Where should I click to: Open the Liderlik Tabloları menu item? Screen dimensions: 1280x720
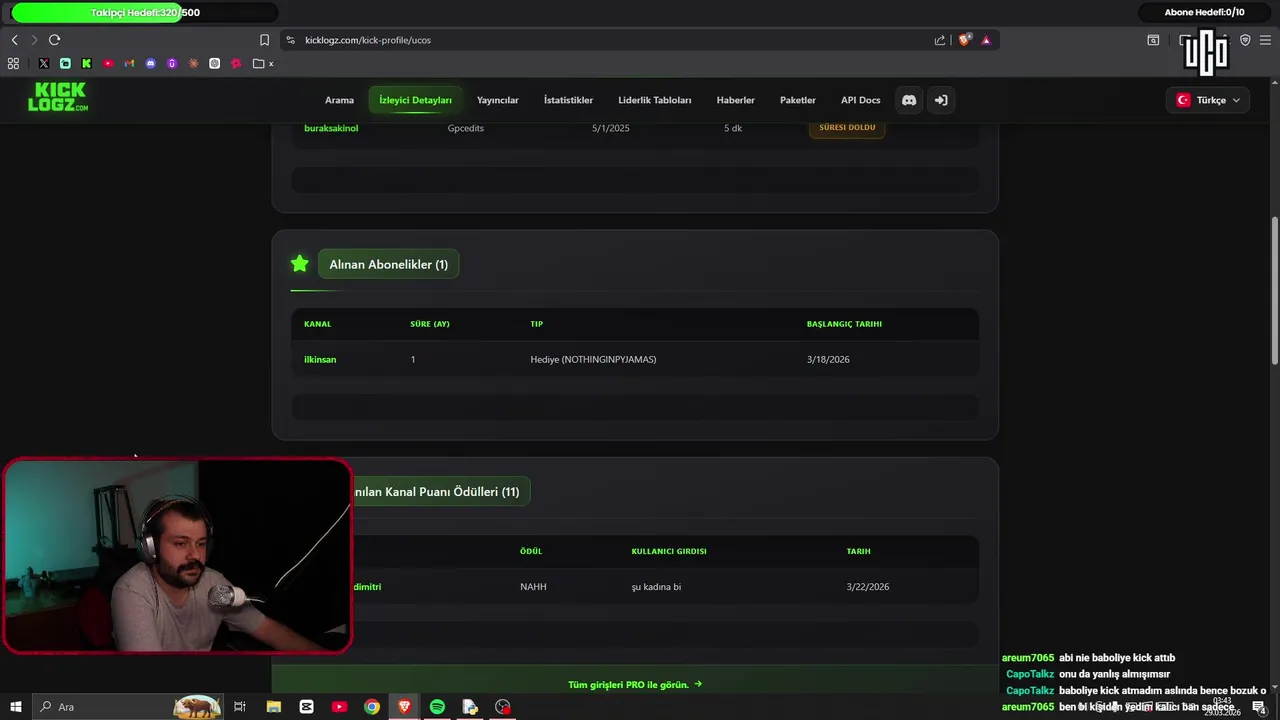pyautogui.click(x=655, y=100)
